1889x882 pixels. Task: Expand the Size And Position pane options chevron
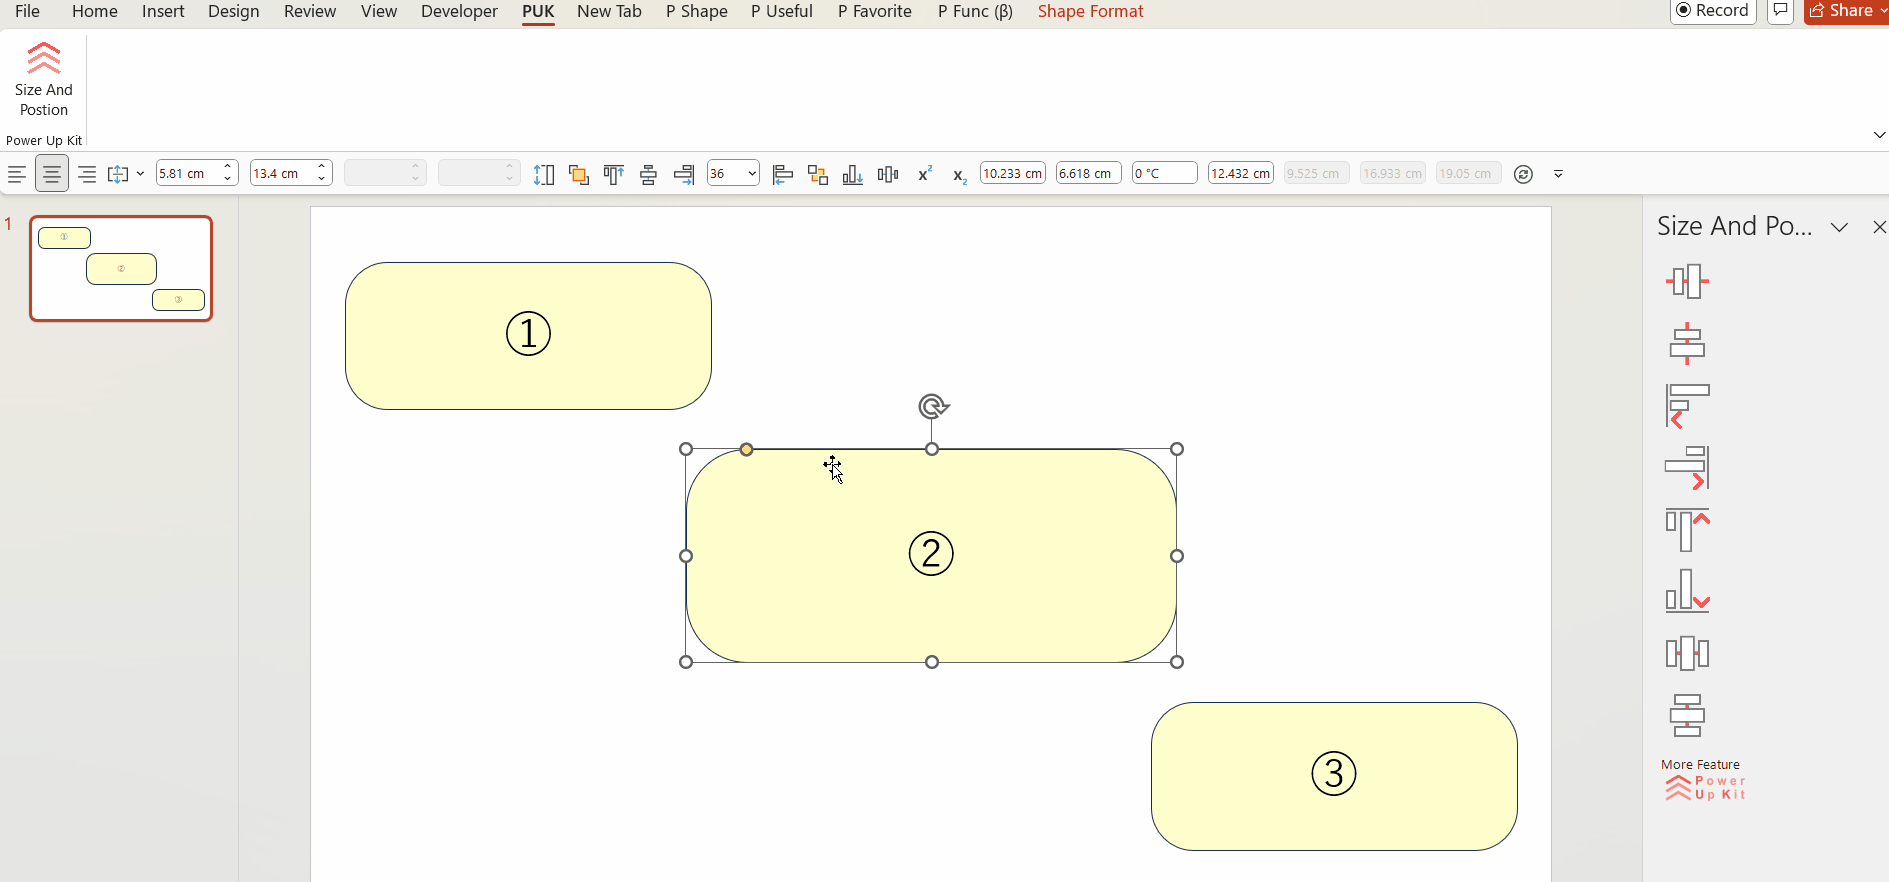[1839, 227]
